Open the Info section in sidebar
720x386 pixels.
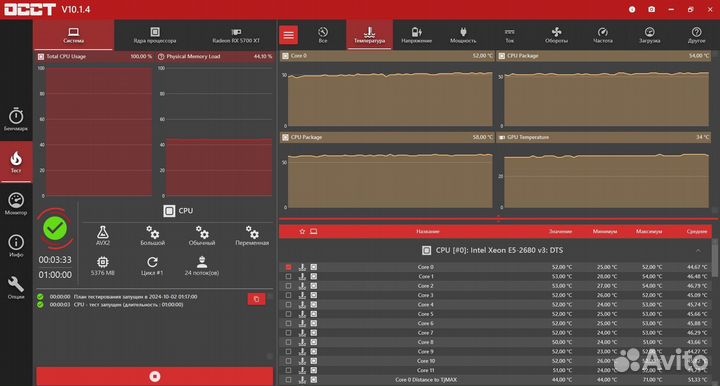(16, 246)
